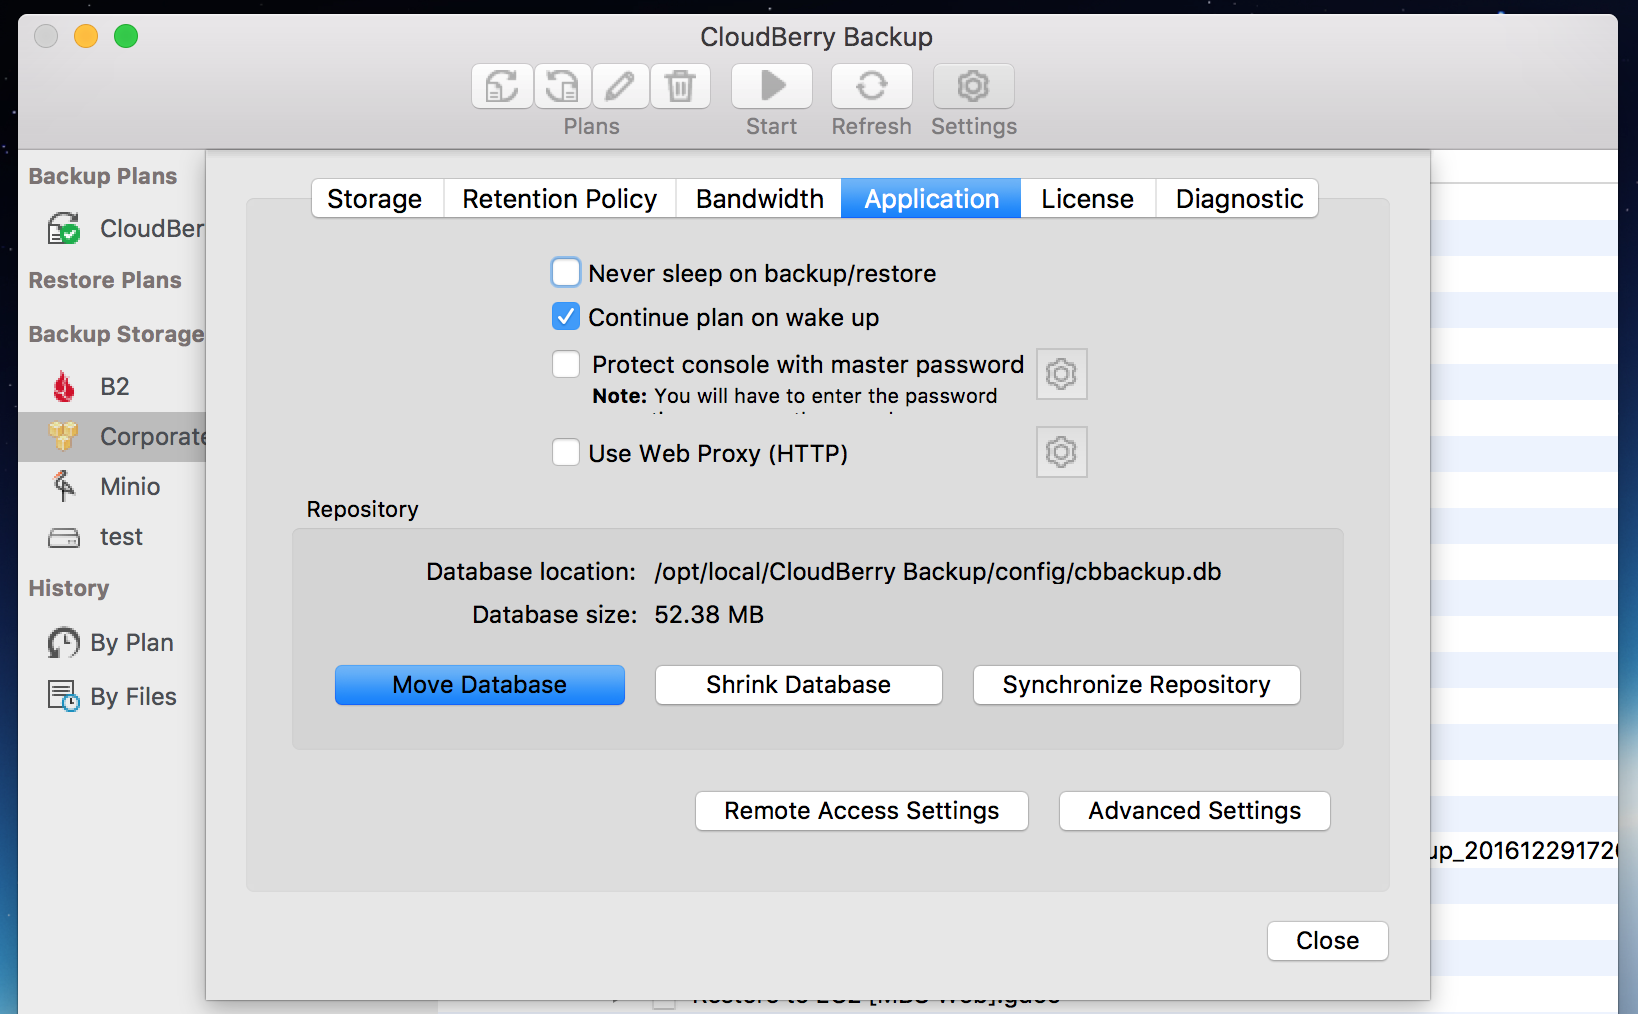Click the Restore Plans sidebar header
Image resolution: width=1638 pixels, height=1014 pixels.
(x=105, y=281)
